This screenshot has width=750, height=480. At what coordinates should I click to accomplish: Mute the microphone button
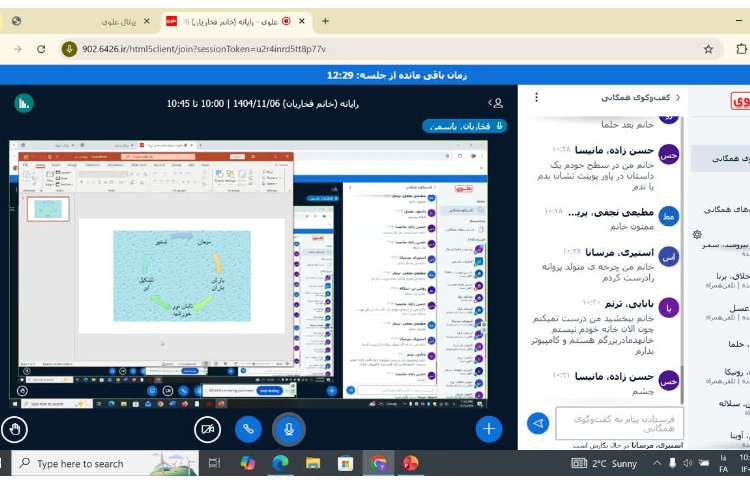(289, 429)
